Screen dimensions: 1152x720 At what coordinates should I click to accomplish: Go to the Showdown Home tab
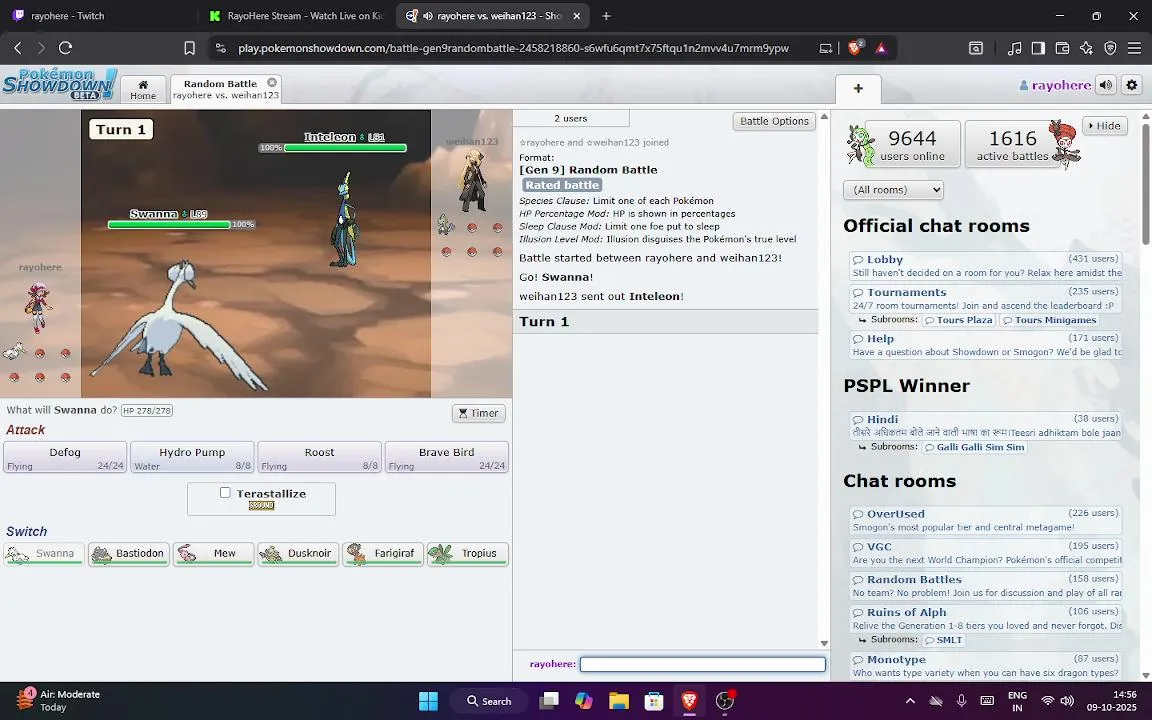click(143, 89)
